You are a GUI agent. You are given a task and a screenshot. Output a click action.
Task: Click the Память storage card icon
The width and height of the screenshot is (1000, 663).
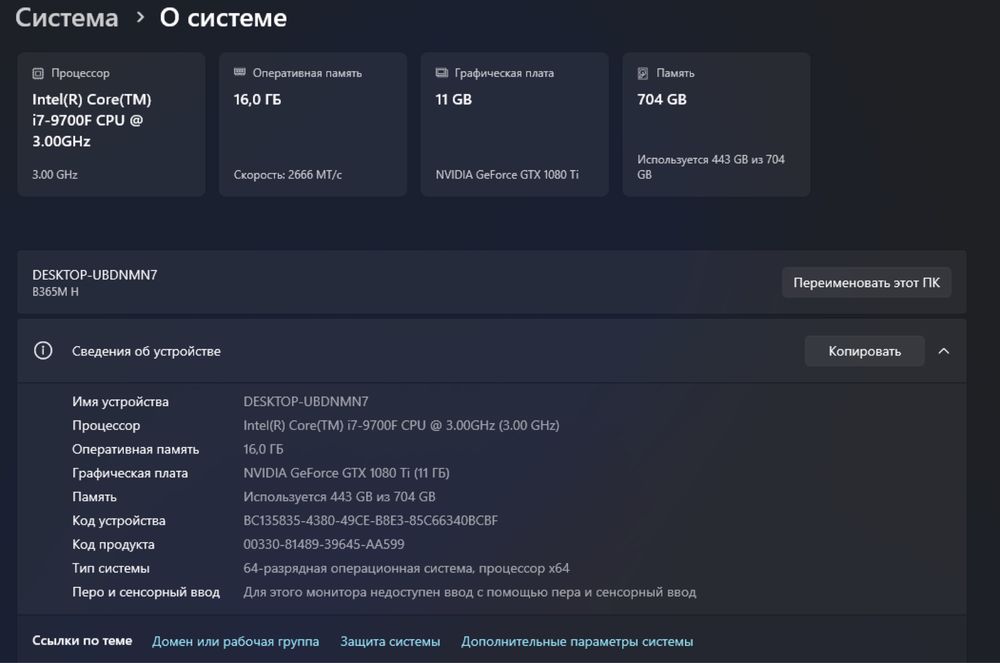[643, 73]
